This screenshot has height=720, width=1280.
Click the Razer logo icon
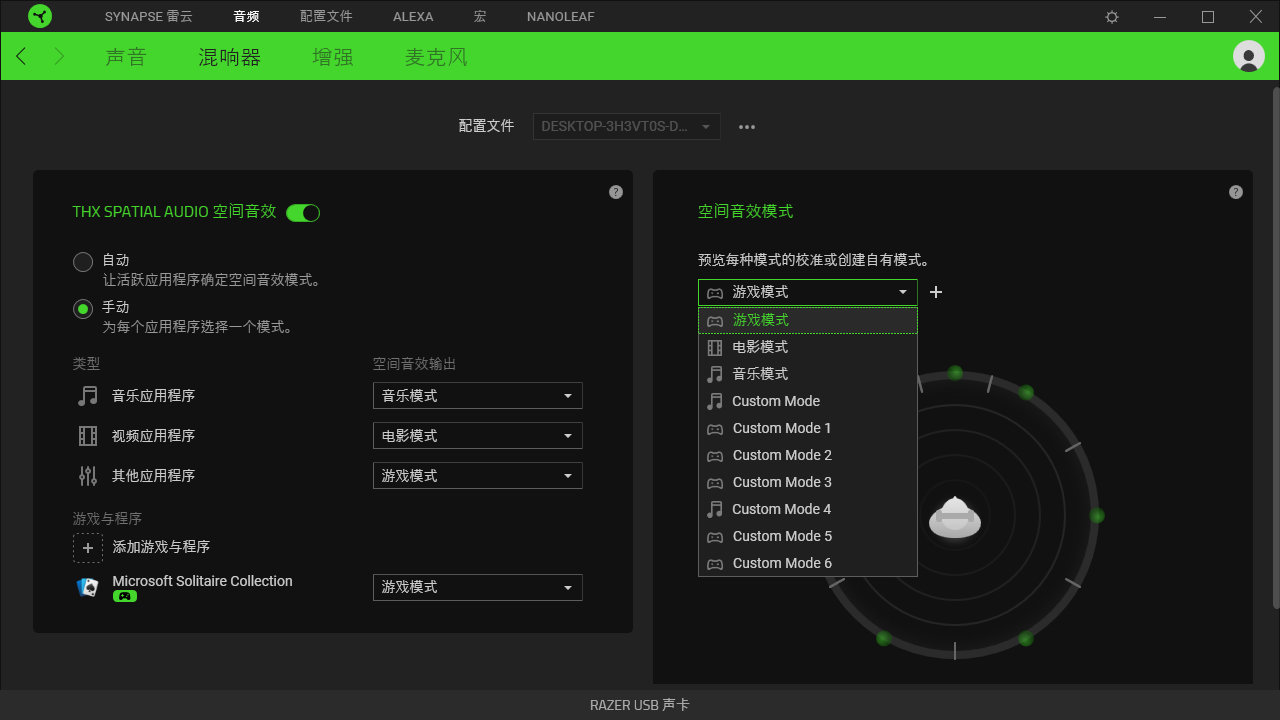[40, 16]
